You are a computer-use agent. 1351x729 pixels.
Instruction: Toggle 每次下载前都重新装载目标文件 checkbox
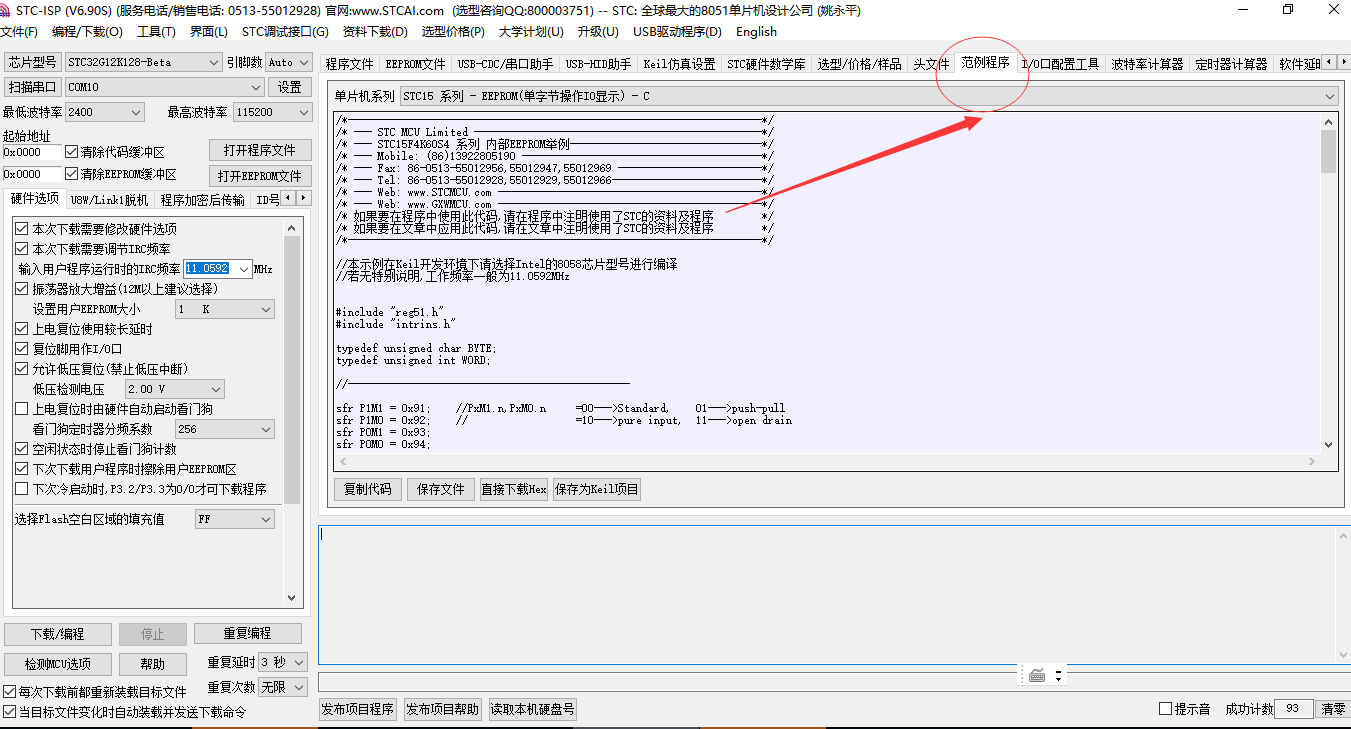click(10, 692)
